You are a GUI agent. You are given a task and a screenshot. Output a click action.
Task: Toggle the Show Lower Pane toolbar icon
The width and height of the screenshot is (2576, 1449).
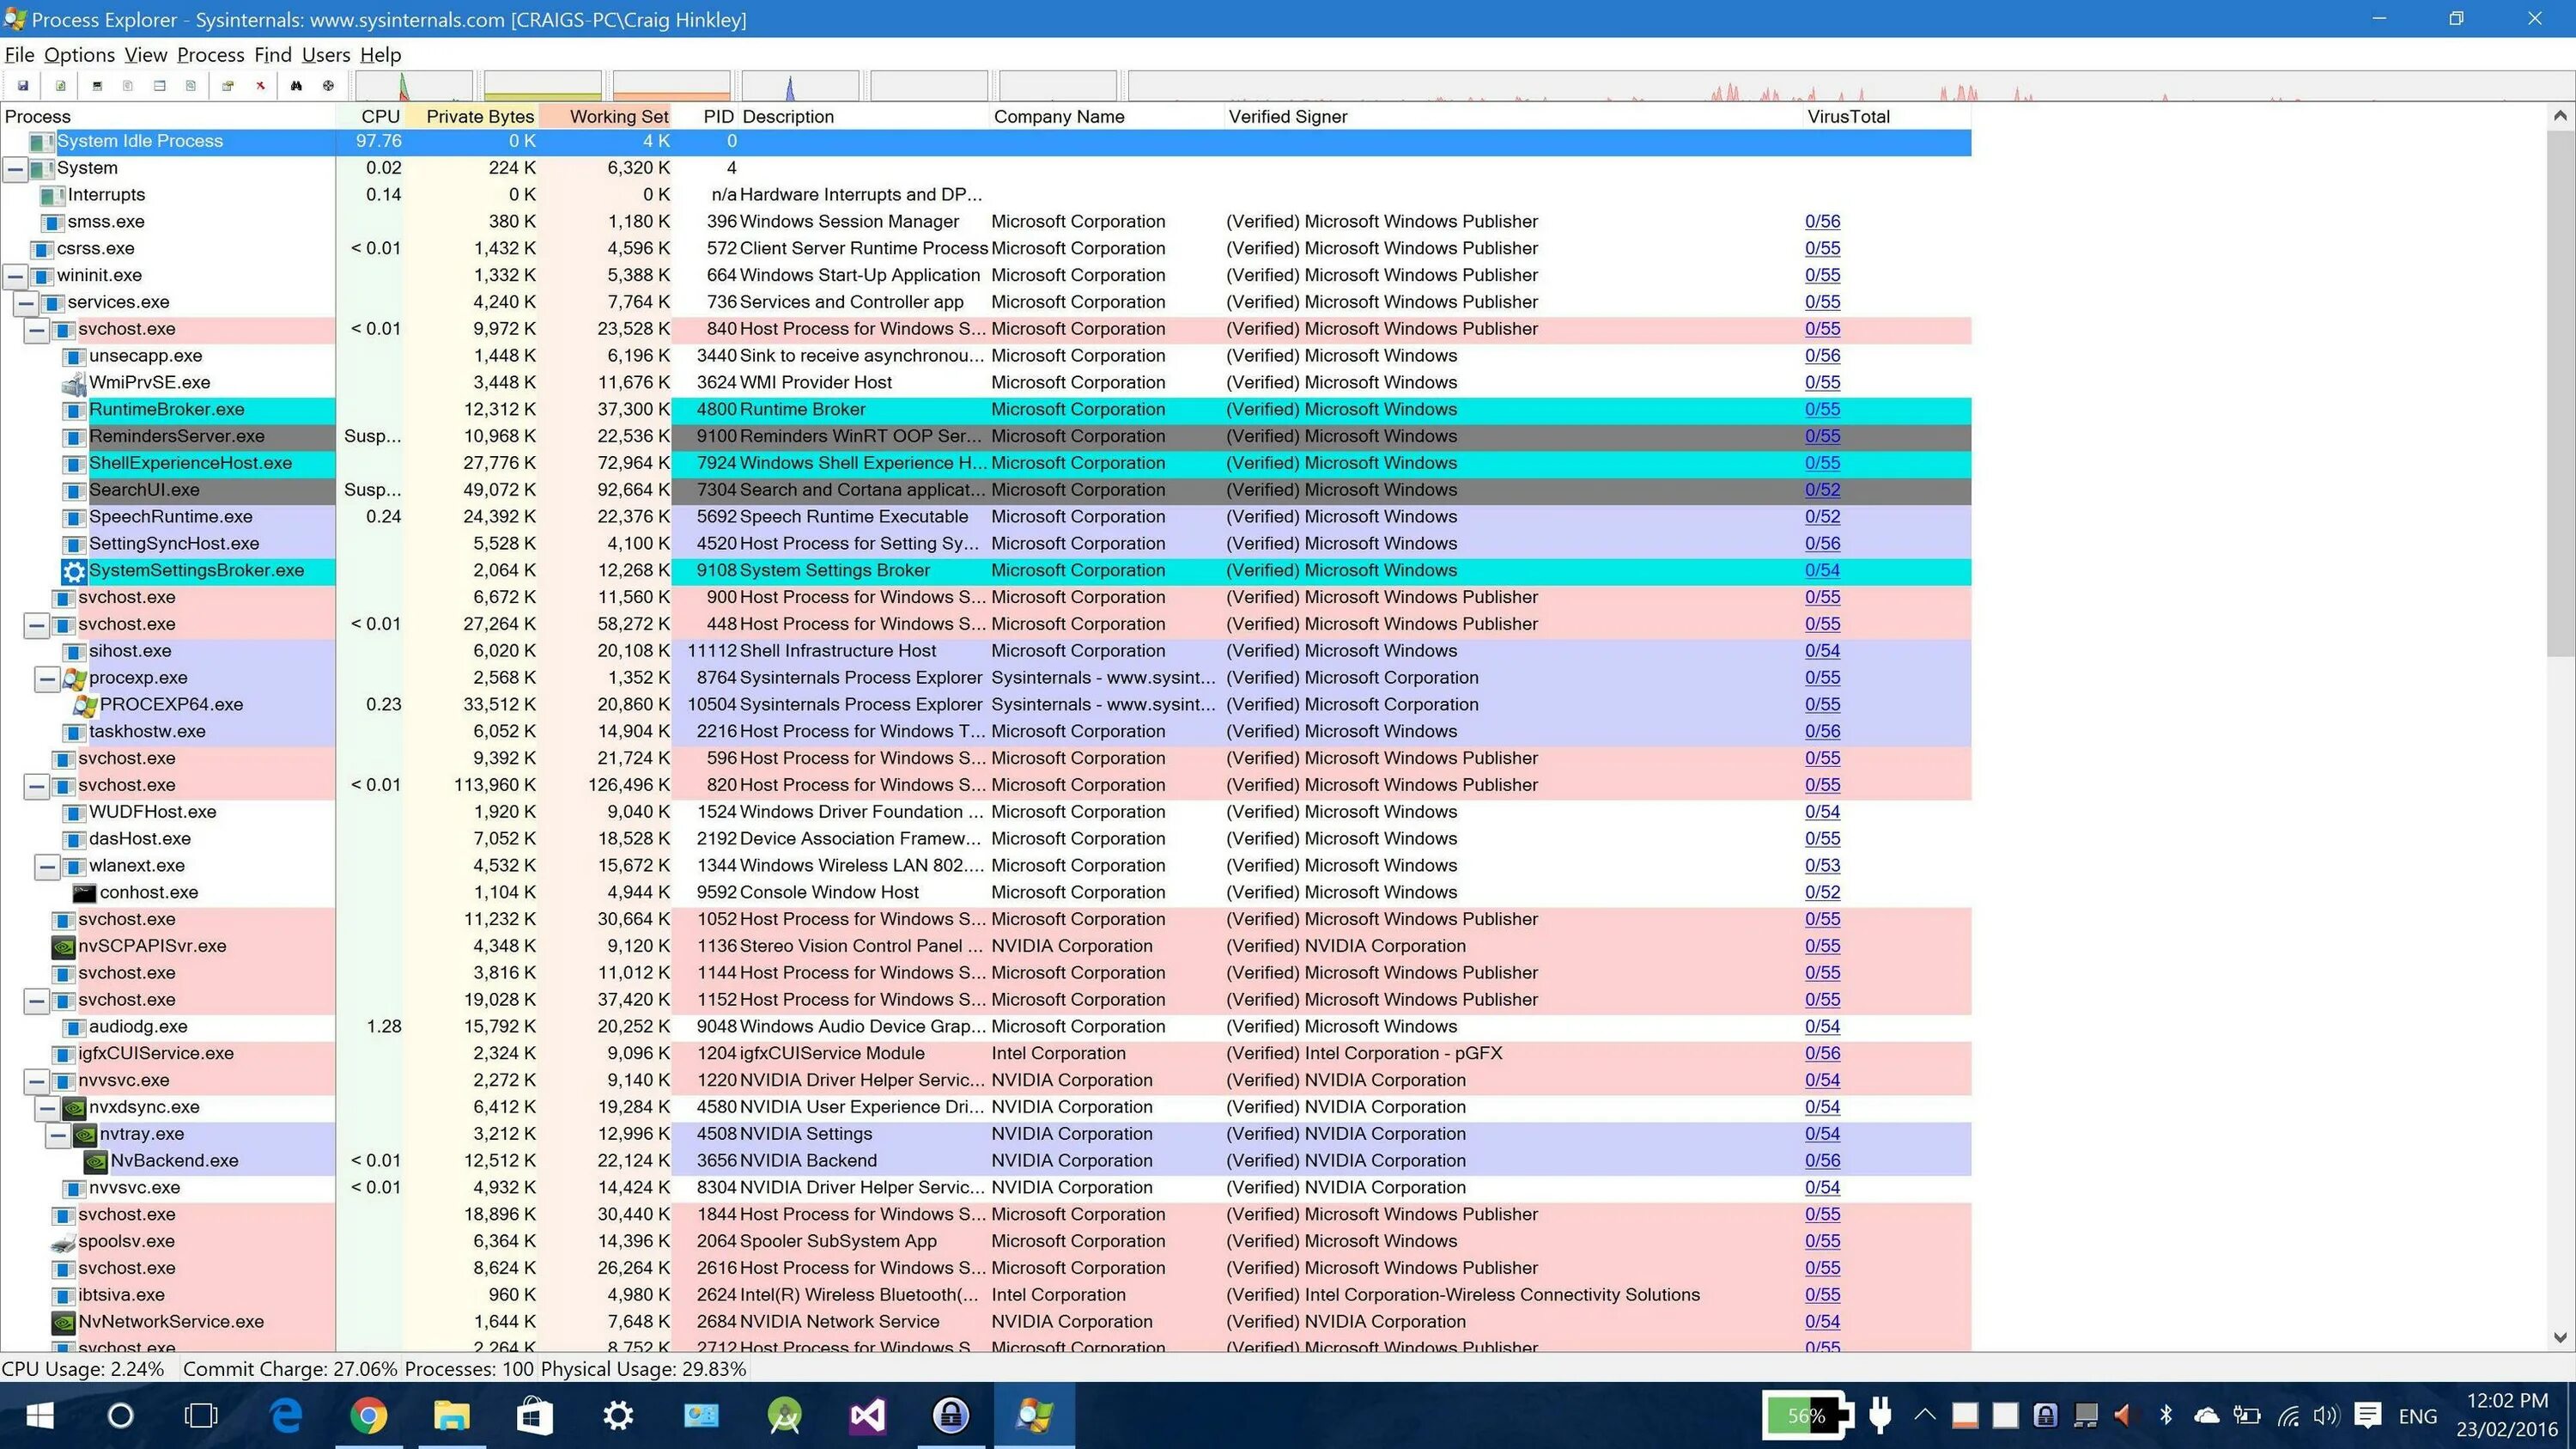[x=159, y=86]
